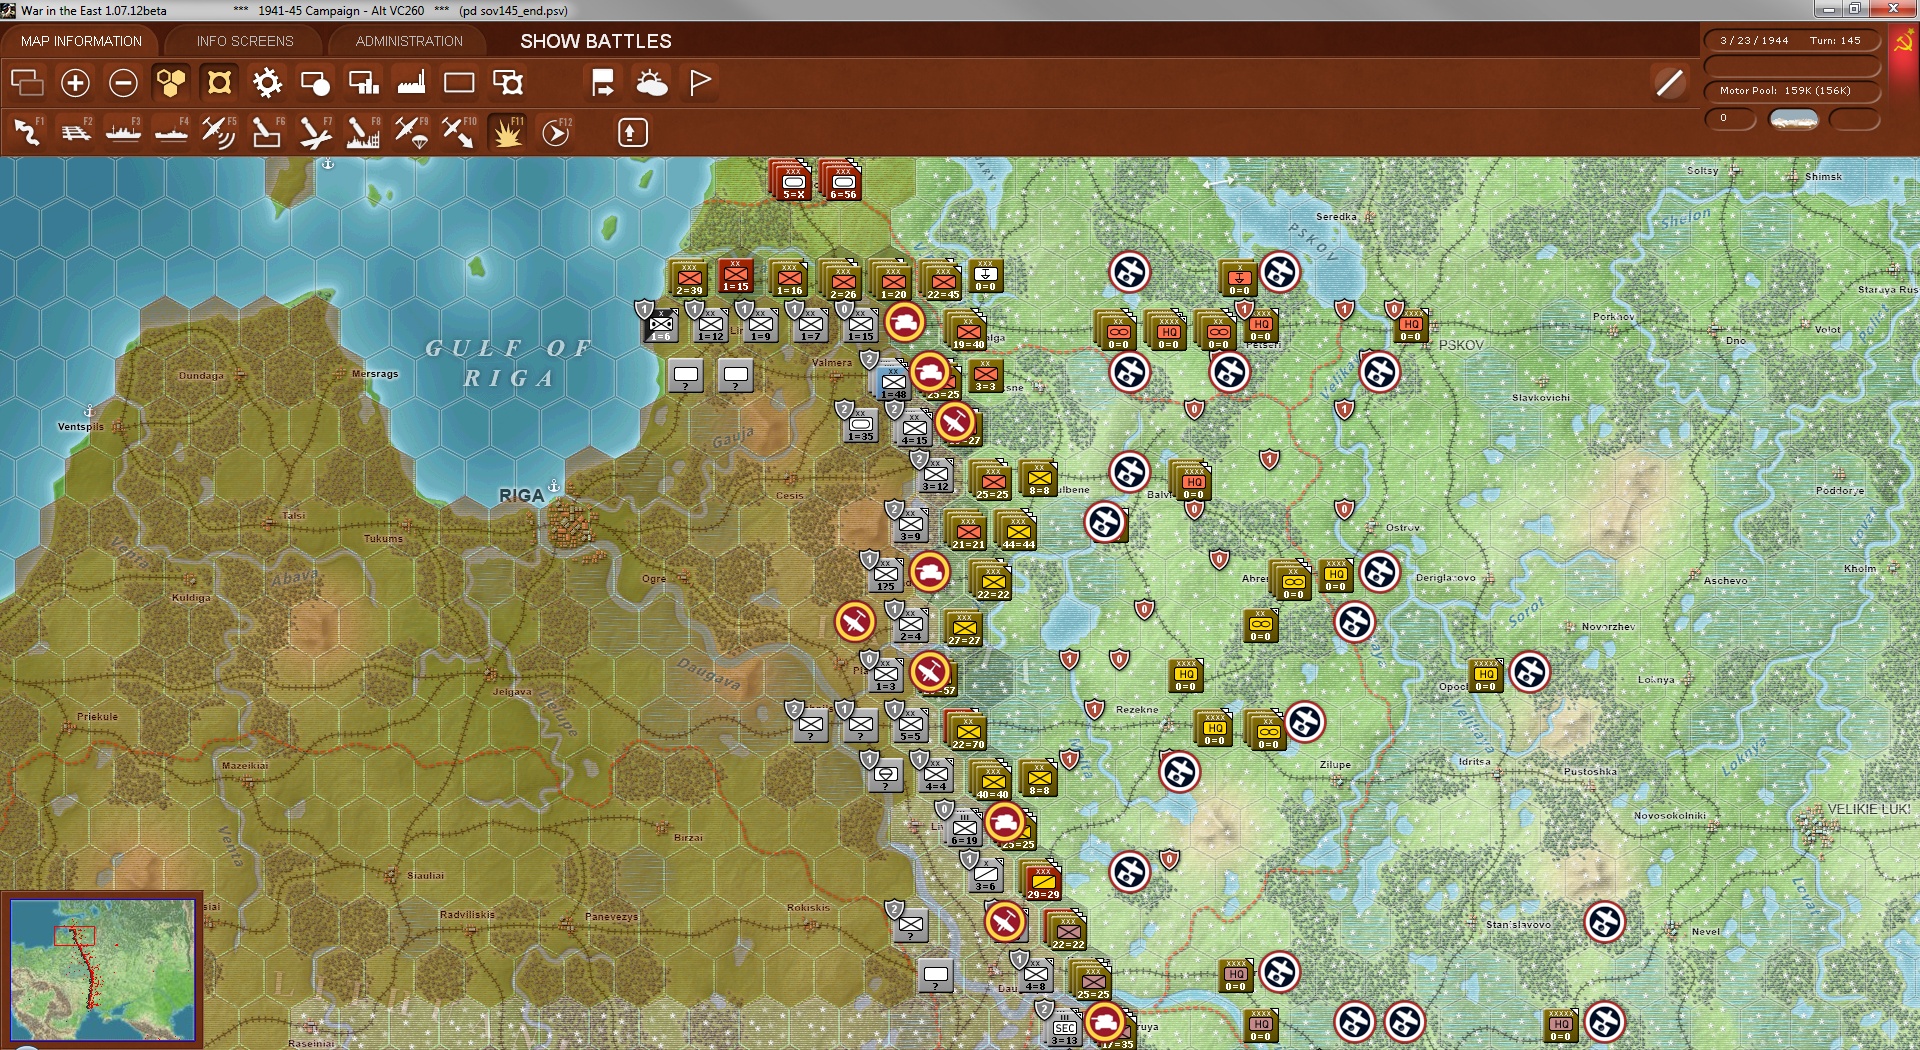Select the Soviet unit labeled 2=39

coord(689,279)
